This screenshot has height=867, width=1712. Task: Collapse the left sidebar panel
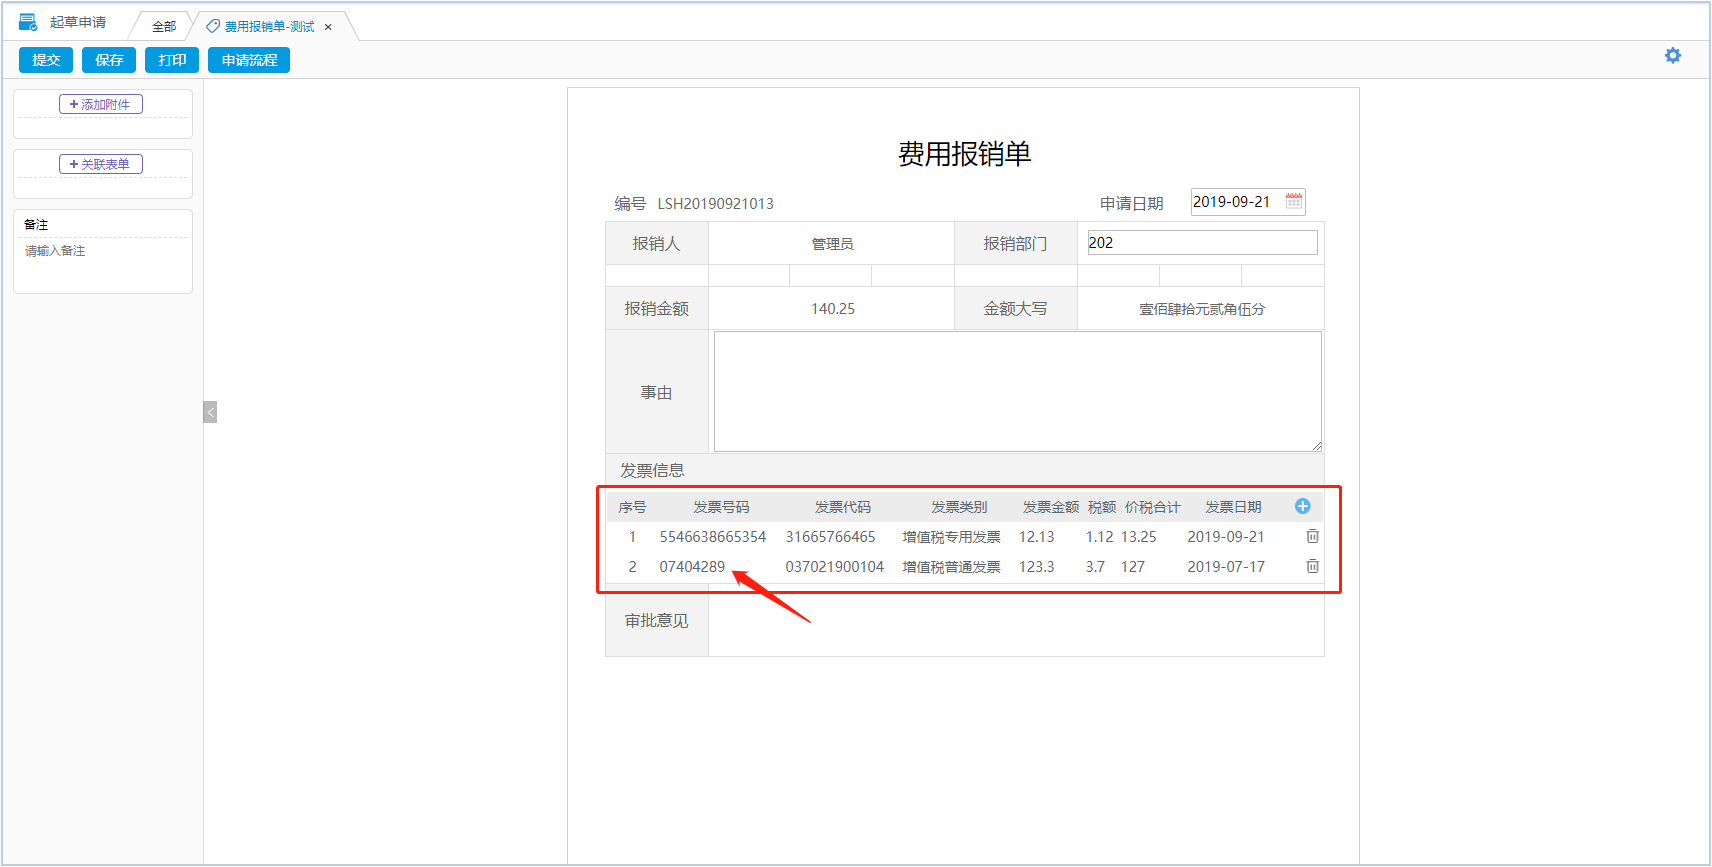coord(210,412)
